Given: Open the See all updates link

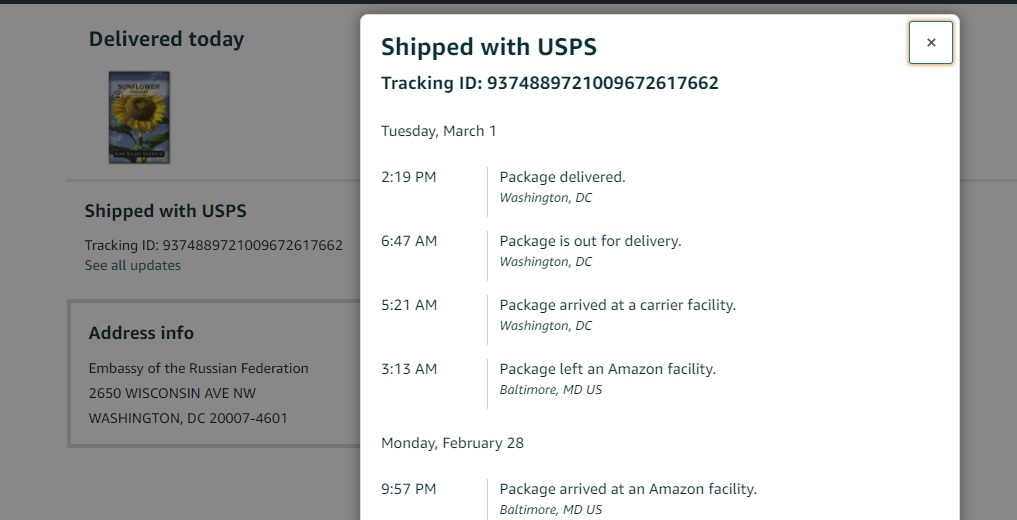Looking at the screenshot, I should tap(133, 266).
